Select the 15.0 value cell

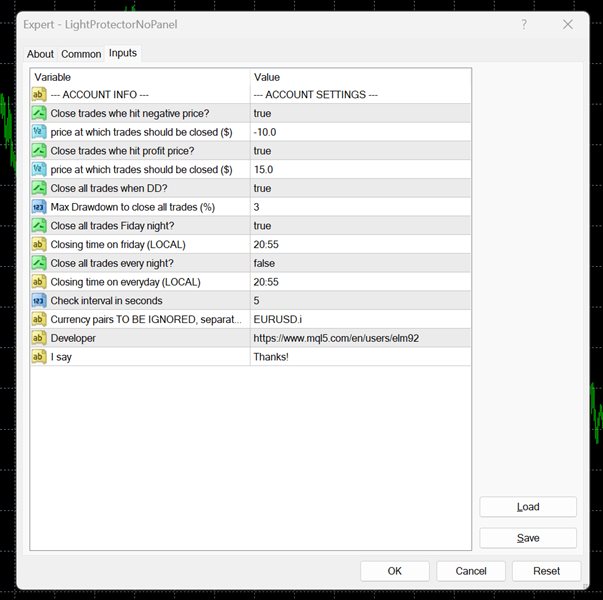[360, 170]
